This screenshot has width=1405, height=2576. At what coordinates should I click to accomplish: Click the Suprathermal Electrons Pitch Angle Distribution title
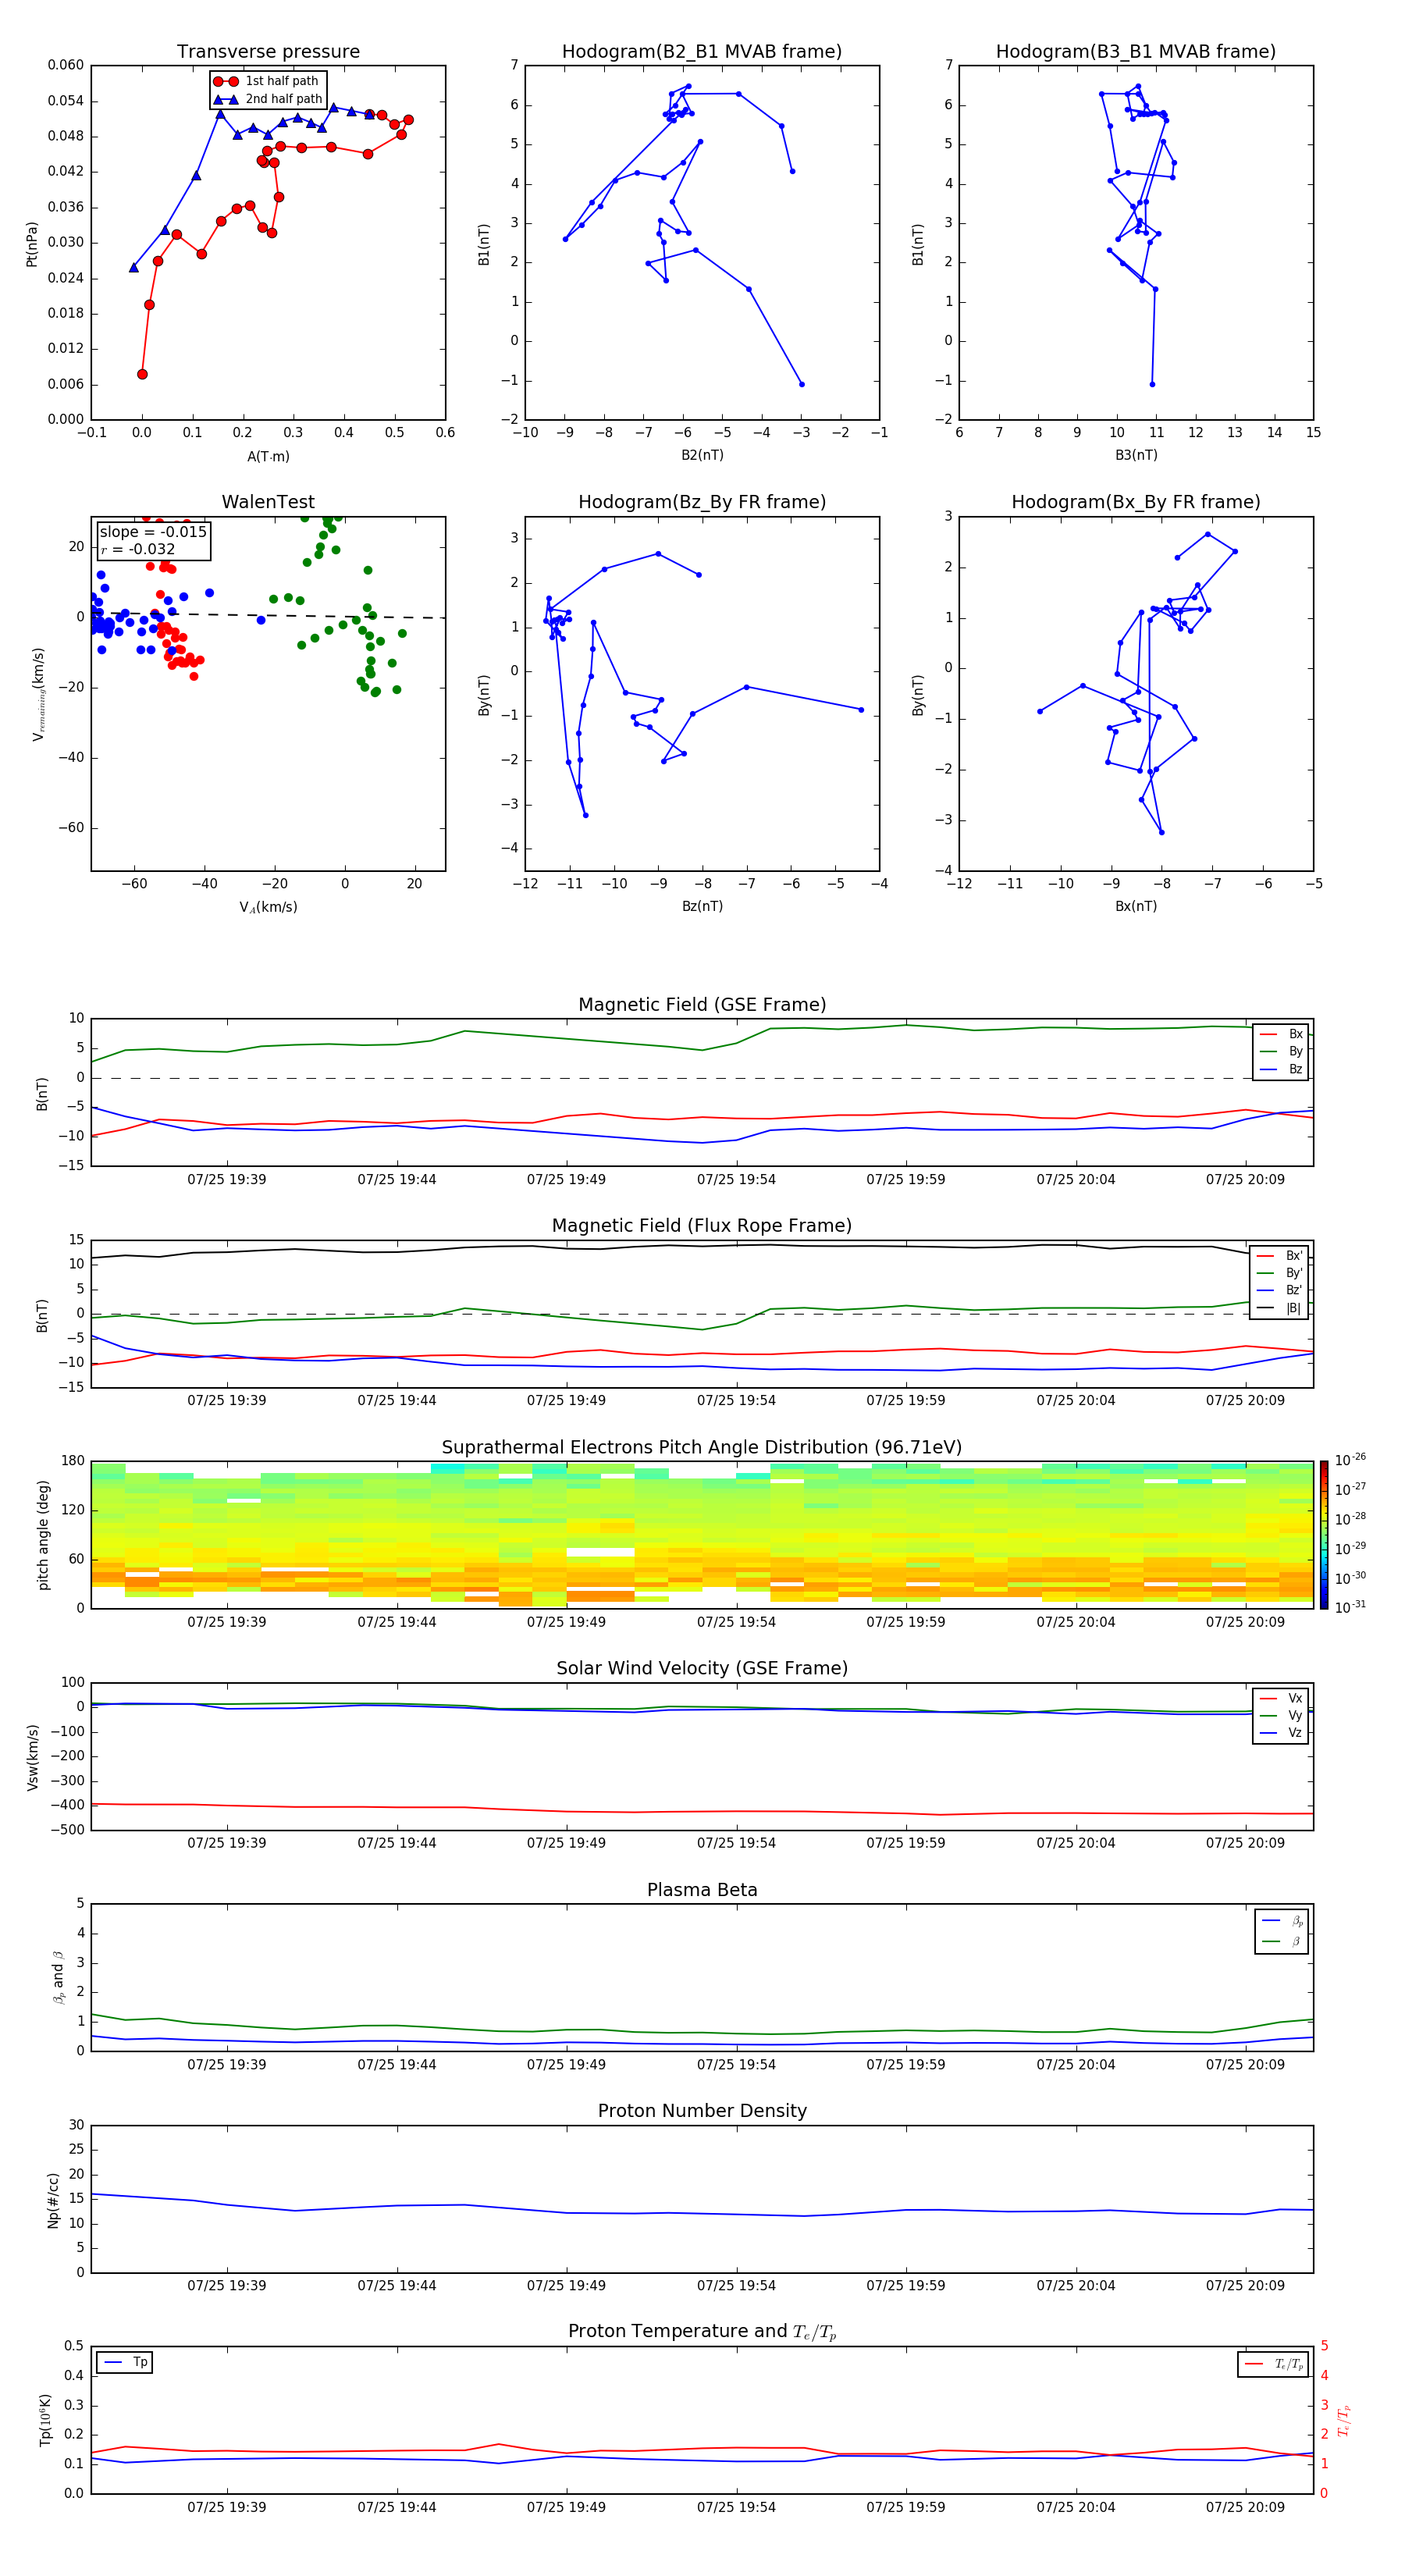pyautogui.click(x=702, y=1448)
